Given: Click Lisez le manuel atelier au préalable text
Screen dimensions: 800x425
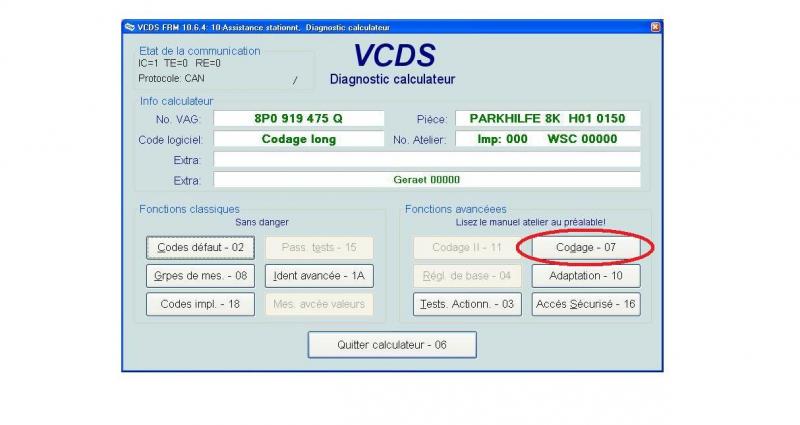Looking at the screenshot, I should [x=531, y=222].
